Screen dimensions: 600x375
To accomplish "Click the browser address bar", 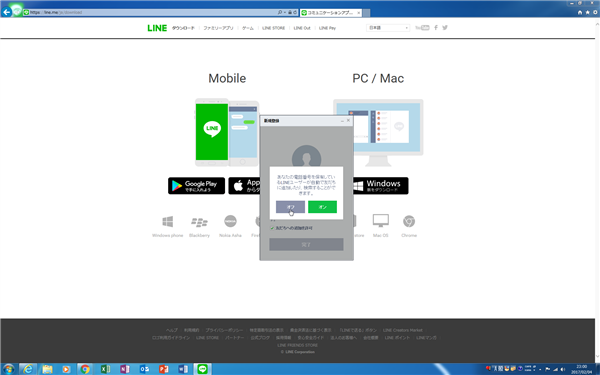I will [x=149, y=12].
